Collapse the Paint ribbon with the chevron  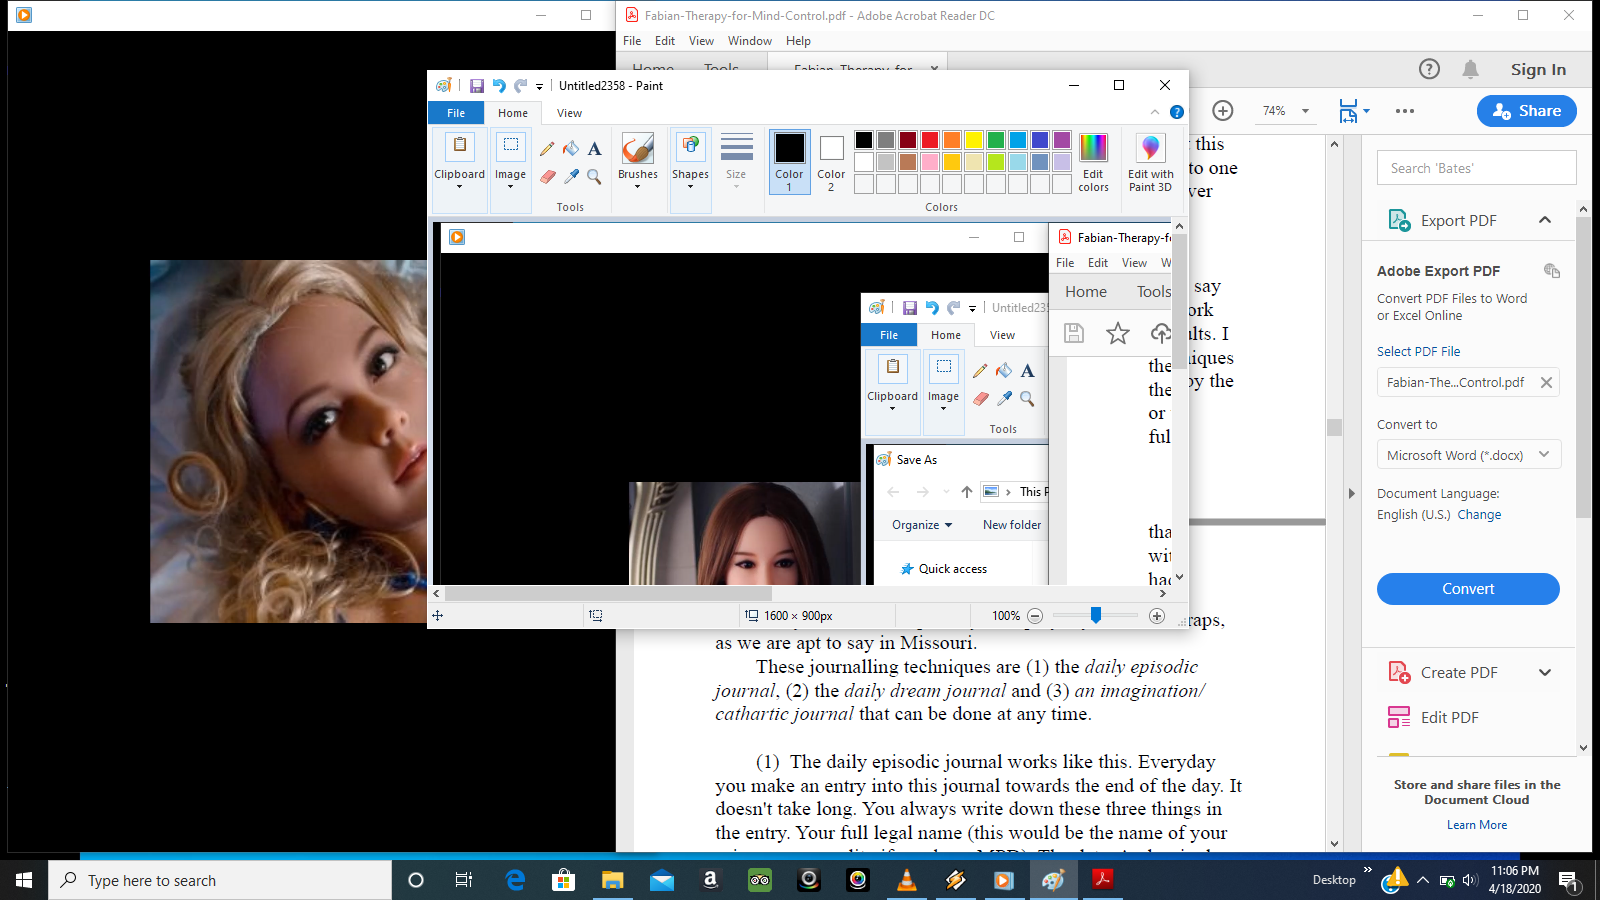[x=1155, y=112]
